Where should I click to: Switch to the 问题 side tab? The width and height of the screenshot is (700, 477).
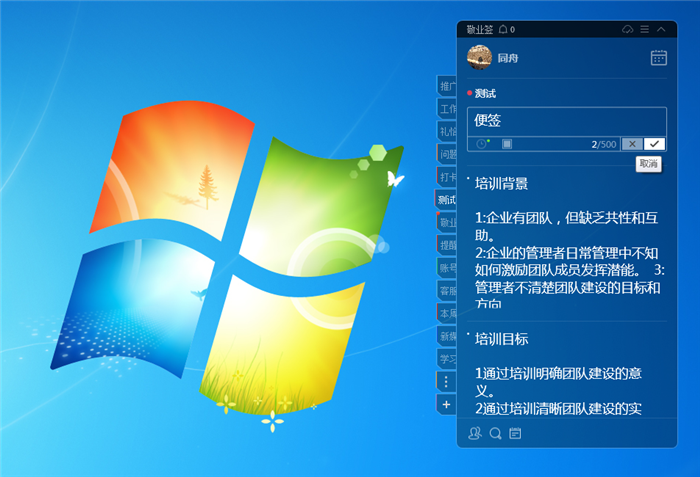[x=447, y=154]
